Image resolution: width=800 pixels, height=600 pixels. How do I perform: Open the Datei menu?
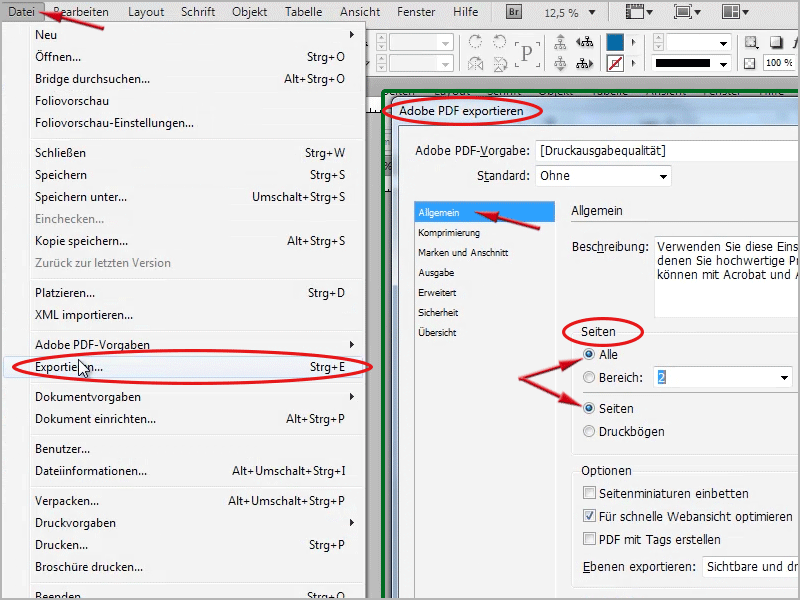[21, 12]
